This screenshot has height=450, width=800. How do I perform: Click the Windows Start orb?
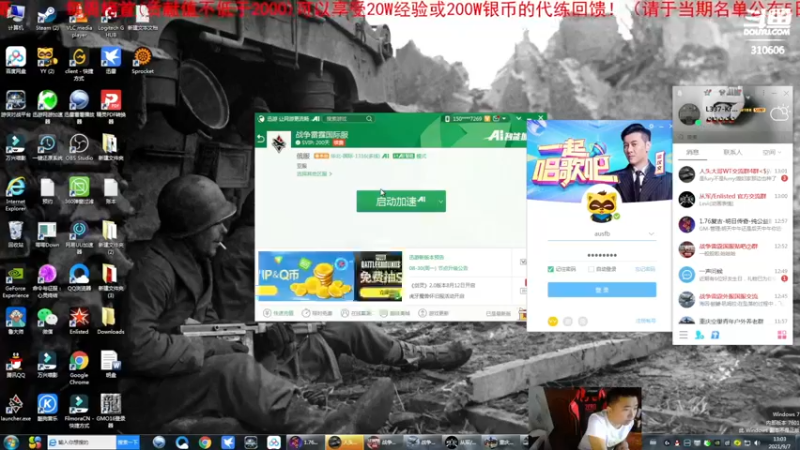click(x=11, y=442)
